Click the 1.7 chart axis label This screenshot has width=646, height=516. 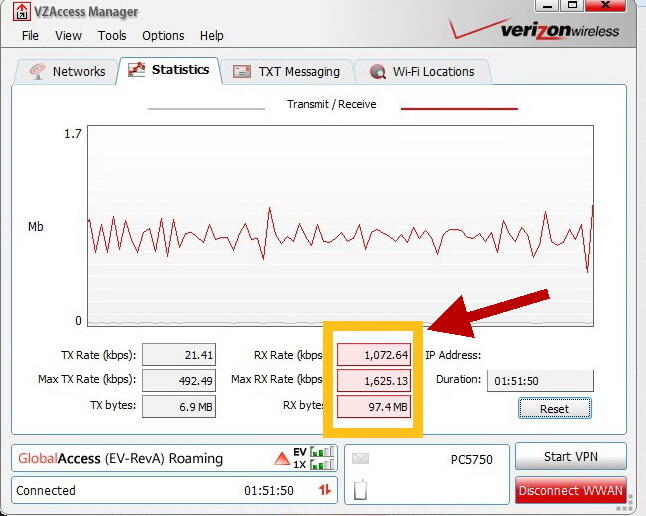click(73, 134)
